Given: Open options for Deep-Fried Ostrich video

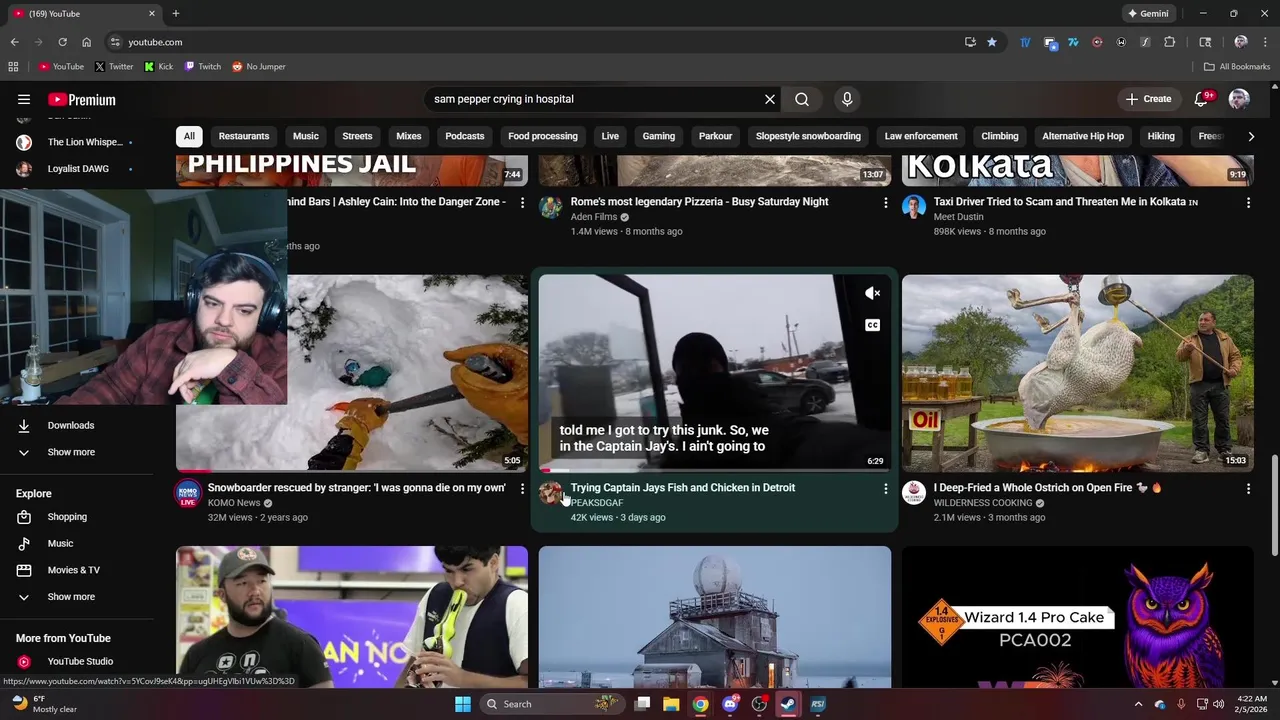Looking at the screenshot, I should pyautogui.click(x=1248, y=488).
